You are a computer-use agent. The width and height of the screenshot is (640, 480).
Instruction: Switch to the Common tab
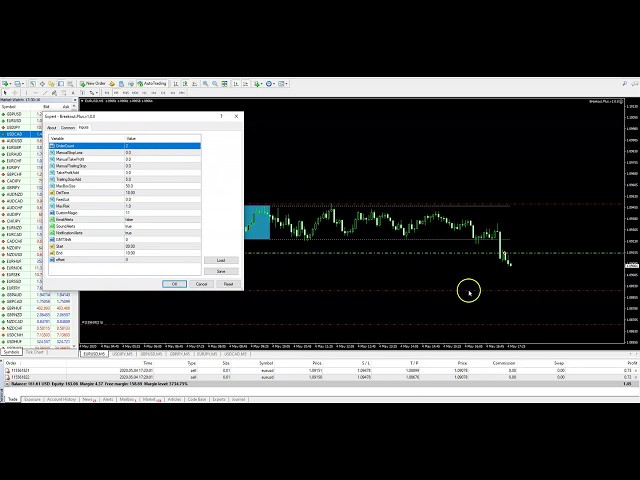coord(68,127)
